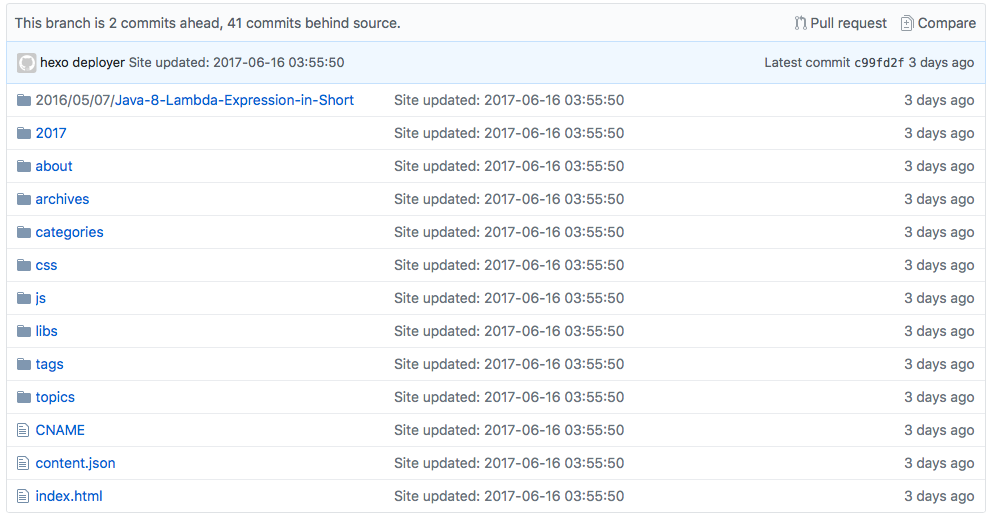
Task: Open the tags folder
Action: 49,364
